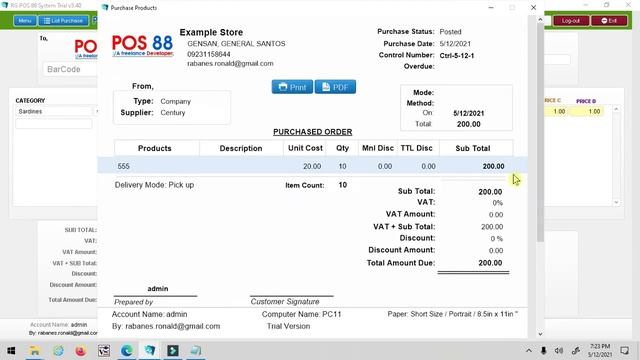Select the 555 product row in the purchase table
The width and height of the screenshot is (640, 360).
coord(312,166)
